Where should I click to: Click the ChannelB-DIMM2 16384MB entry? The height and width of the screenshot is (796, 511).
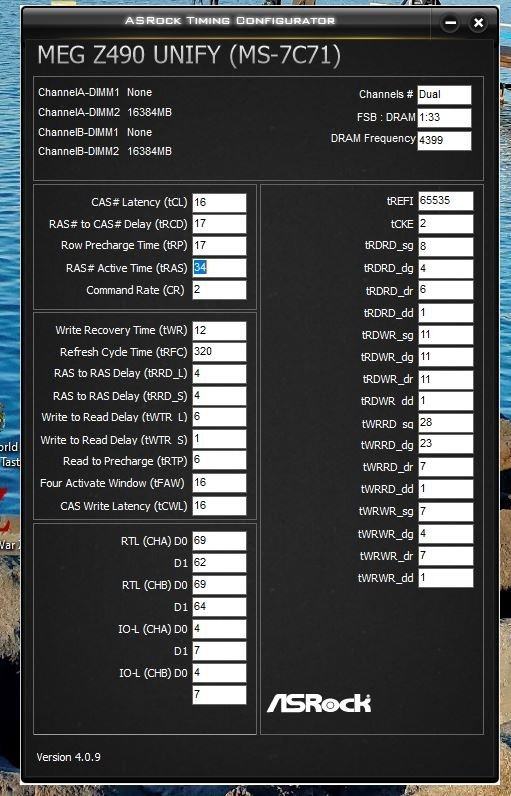click(105, 151)
